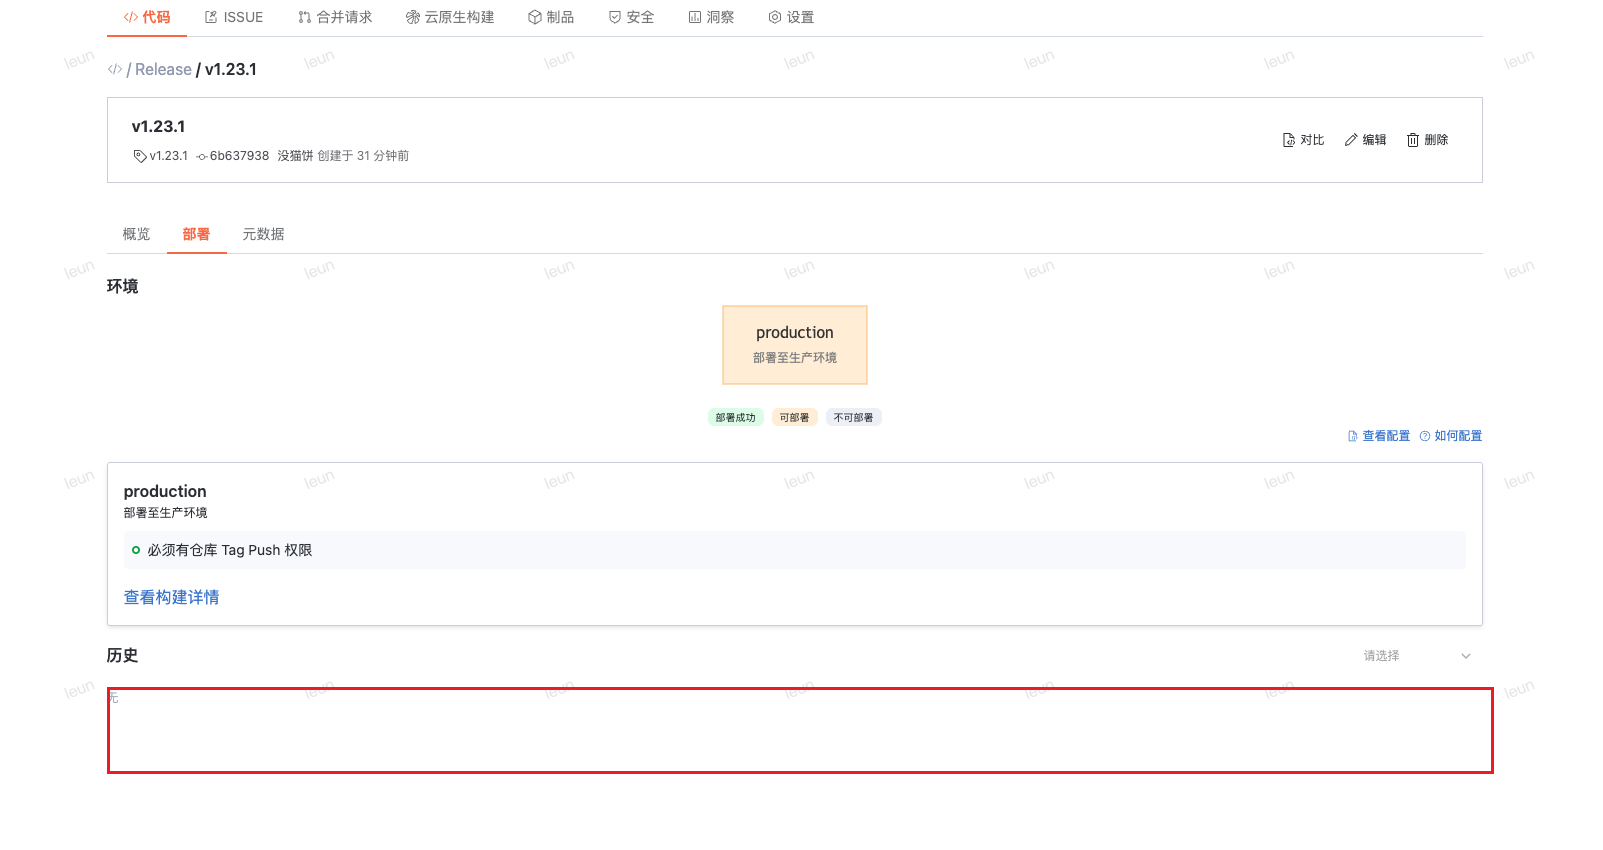Switch to the 概览 sub-tab
This screenshot has height=850, width=1603.
136,234
